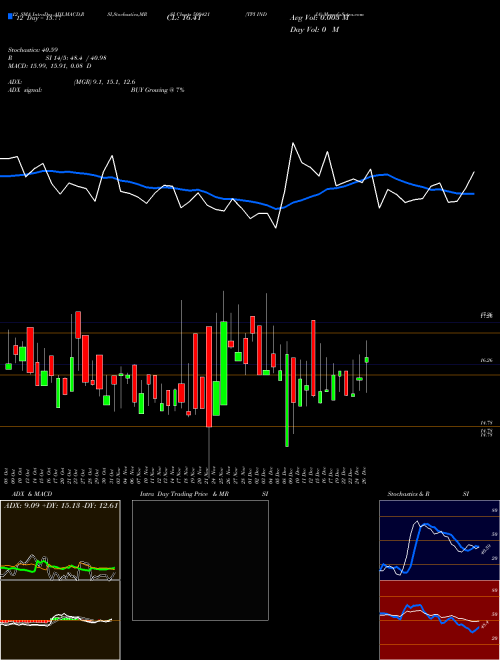Click the empty Intra Day Trading Price panel
Viewport: 500px width, 660px height.
[x=200, y=560]
